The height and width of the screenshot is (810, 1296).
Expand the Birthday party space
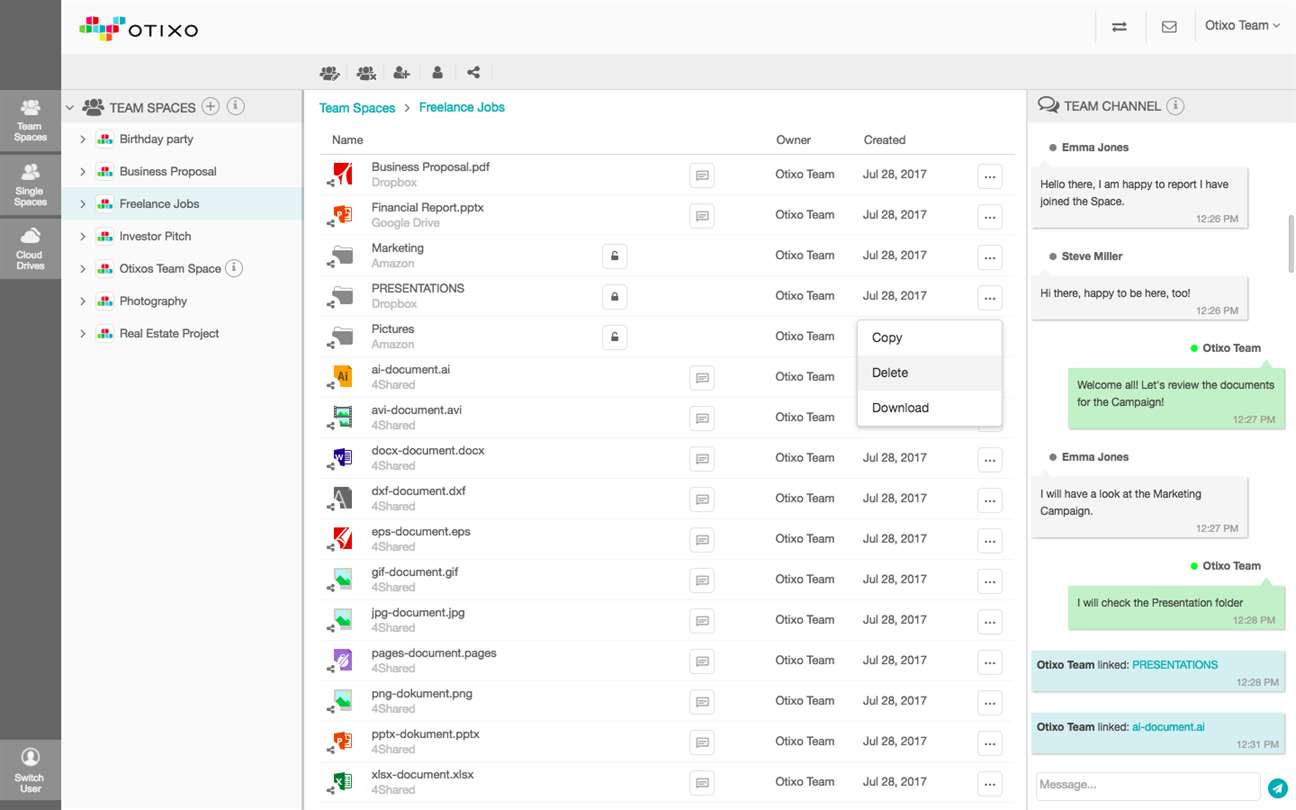coord(83,139)
